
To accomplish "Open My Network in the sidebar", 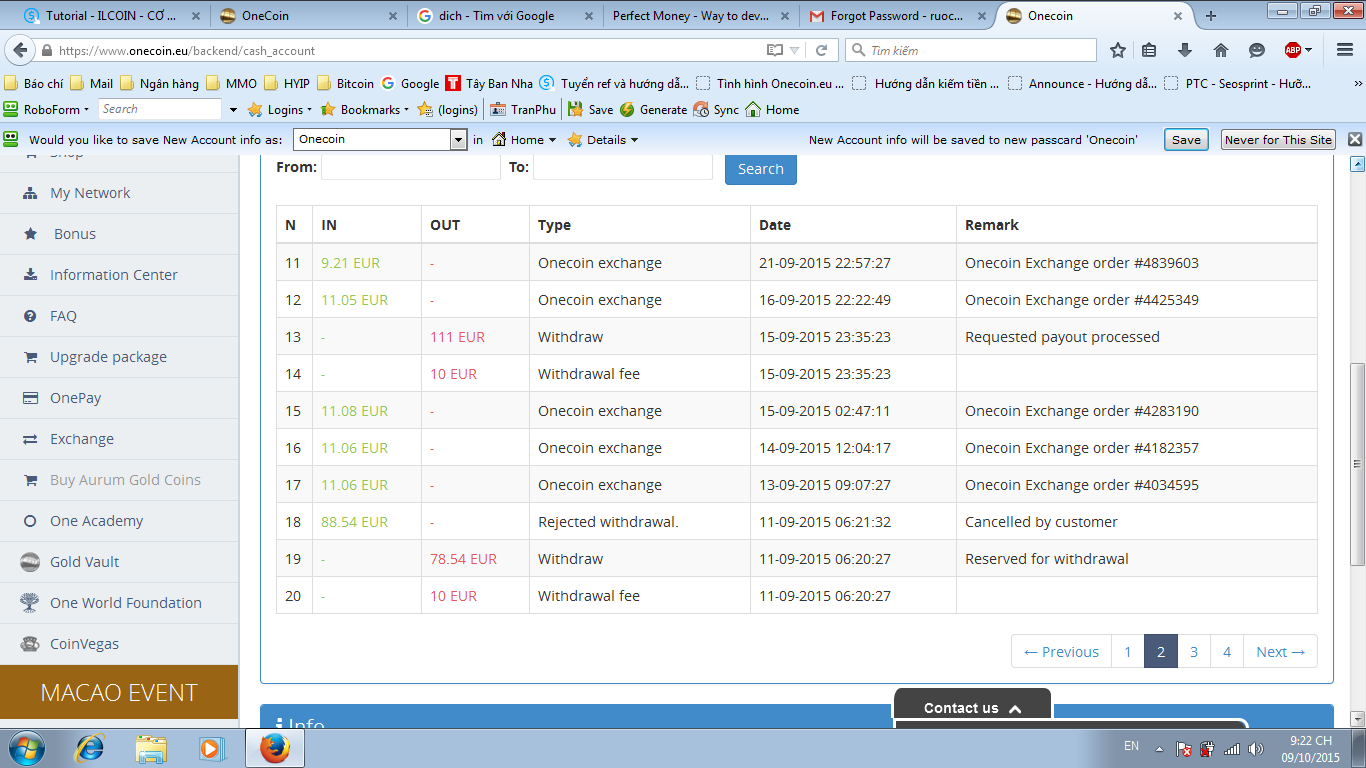I will (x=90, y=193).
